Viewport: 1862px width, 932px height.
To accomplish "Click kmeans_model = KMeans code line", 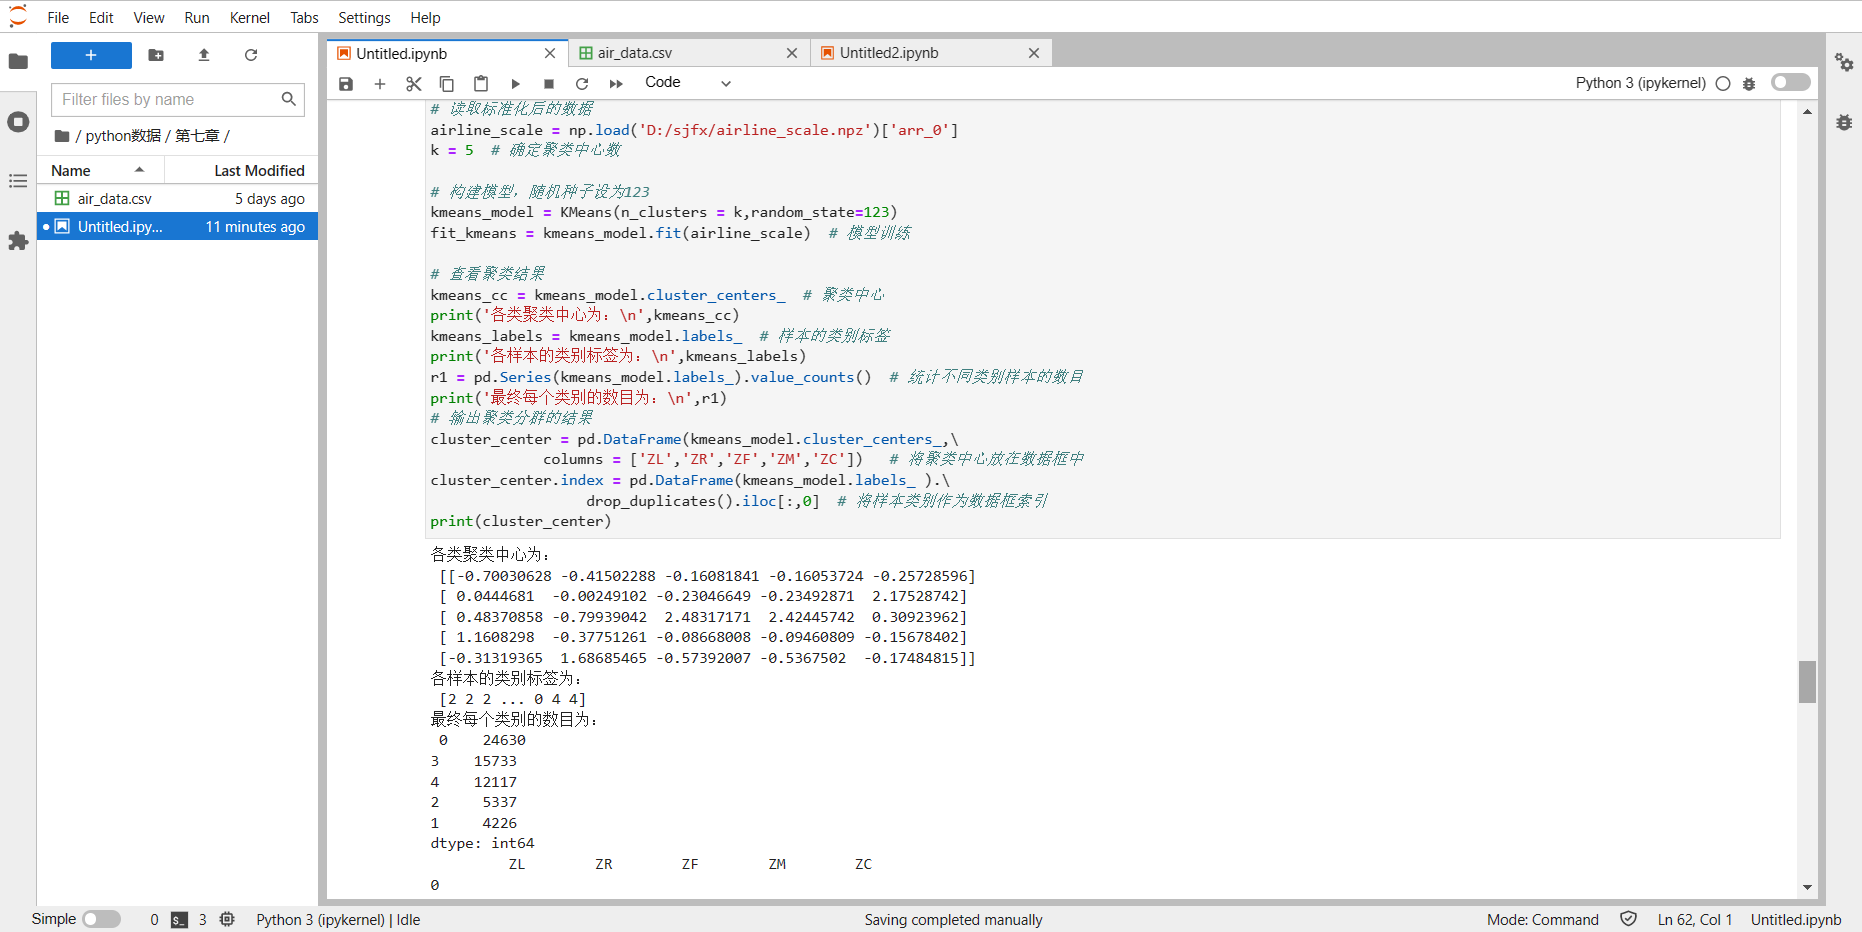I will pyautogui.click(x=664, y=212).
